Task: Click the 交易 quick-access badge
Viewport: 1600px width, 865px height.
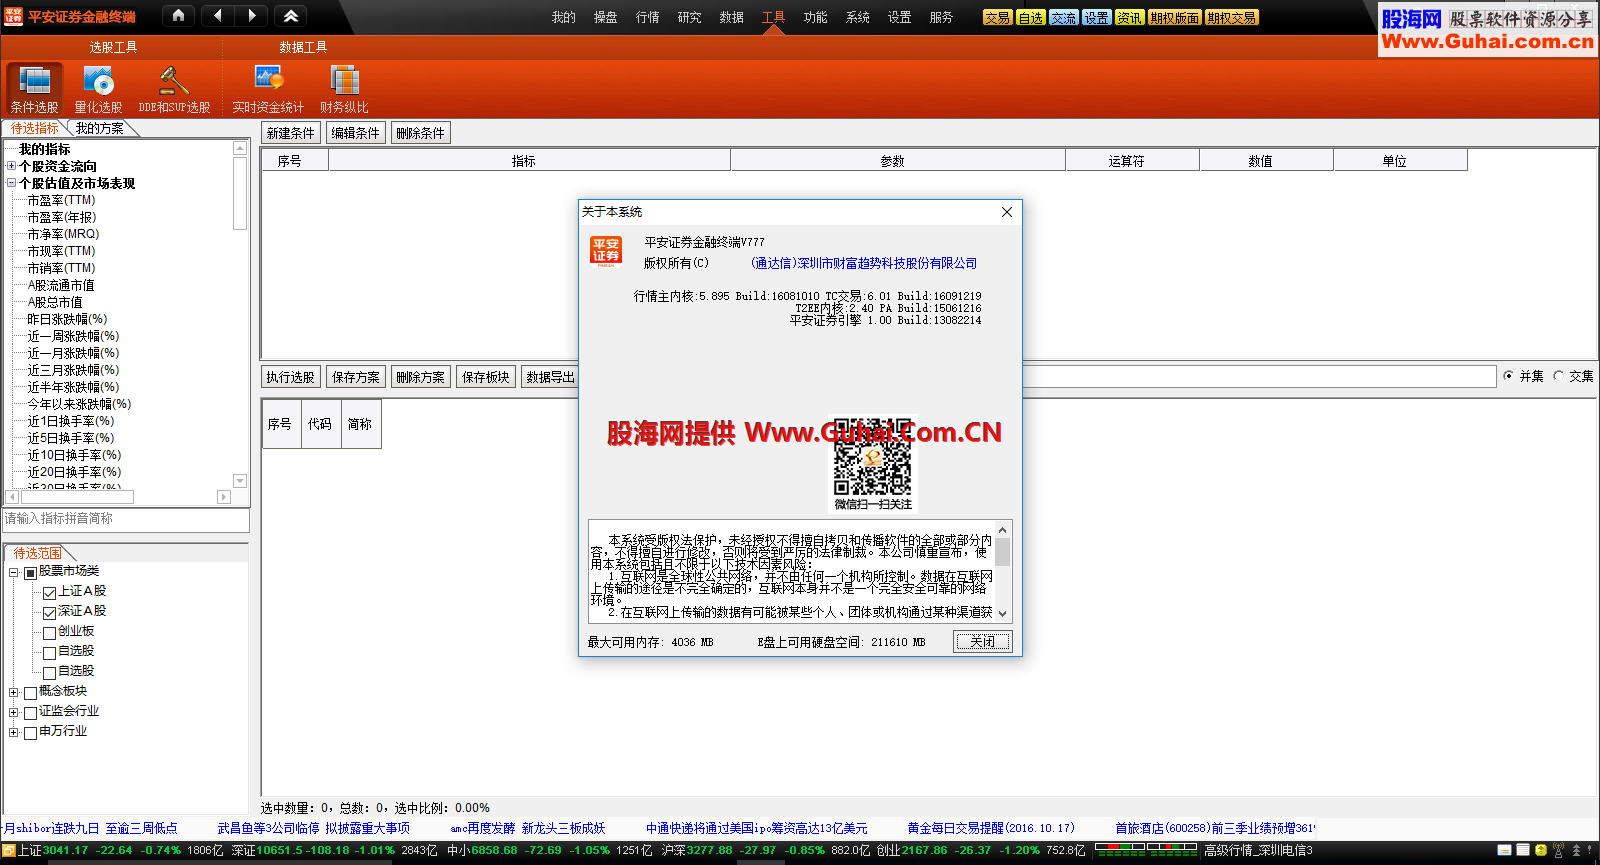Action: pyautogui.click(x=997, y=18)
